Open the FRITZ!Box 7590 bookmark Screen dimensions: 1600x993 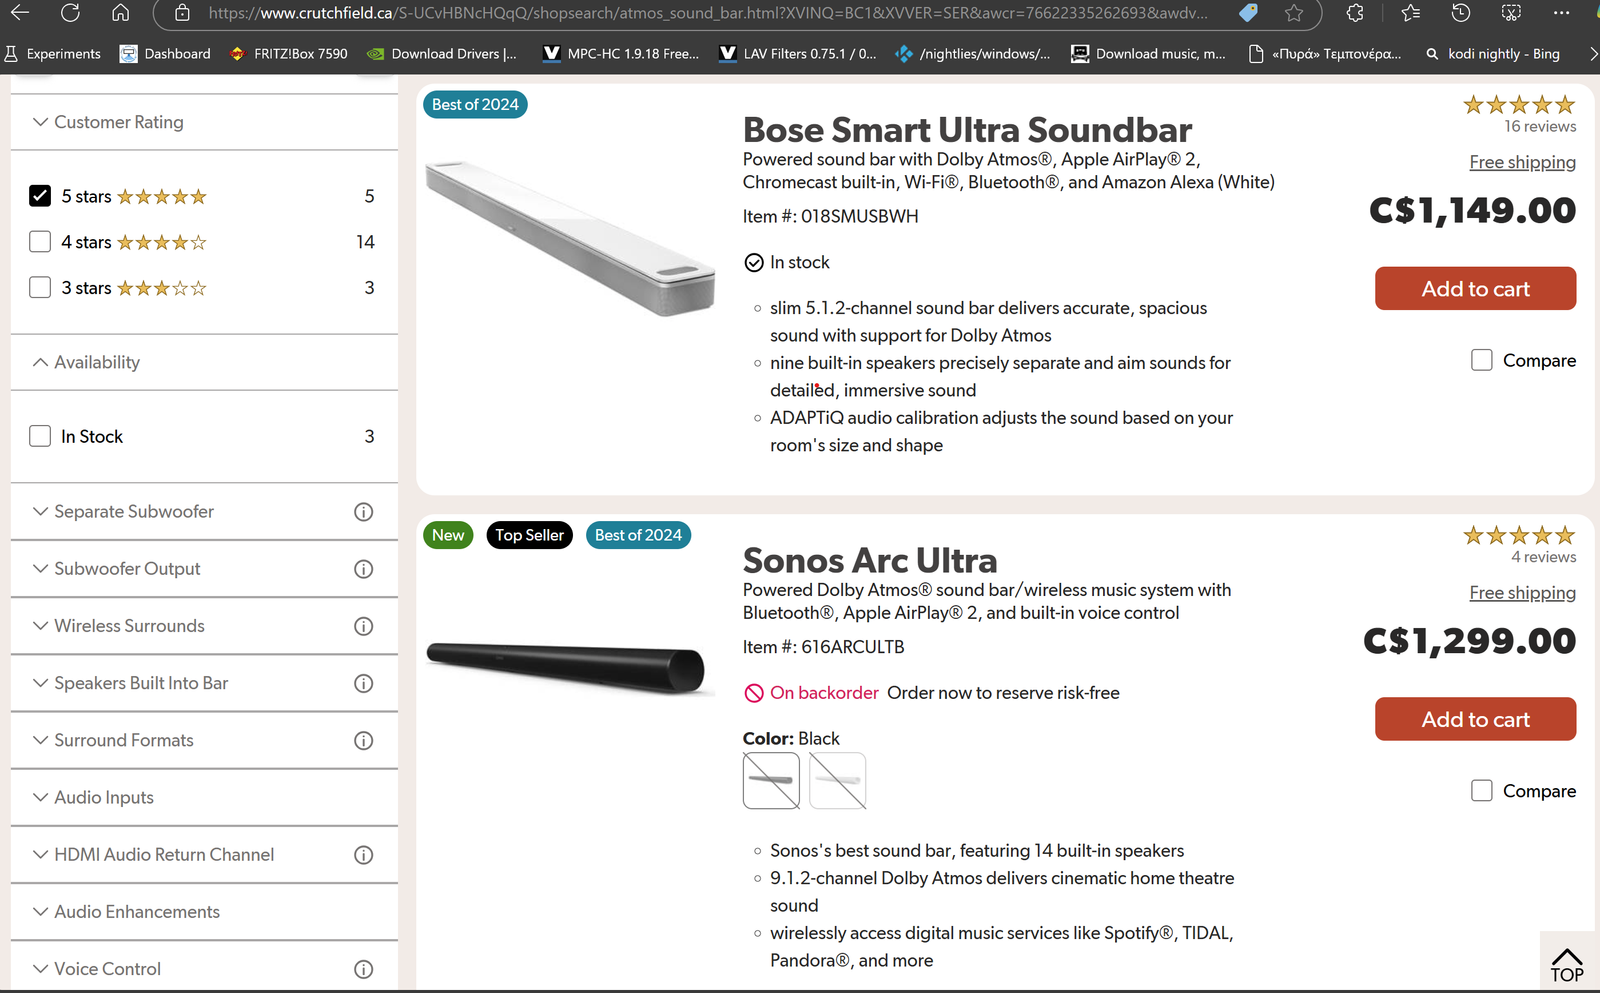pos(289,54)
